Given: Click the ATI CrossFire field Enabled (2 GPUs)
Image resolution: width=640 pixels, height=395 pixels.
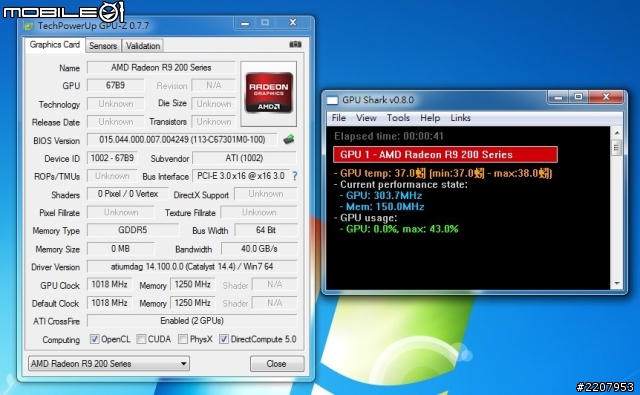Looking at the screenshot, I should click(192, 321).
